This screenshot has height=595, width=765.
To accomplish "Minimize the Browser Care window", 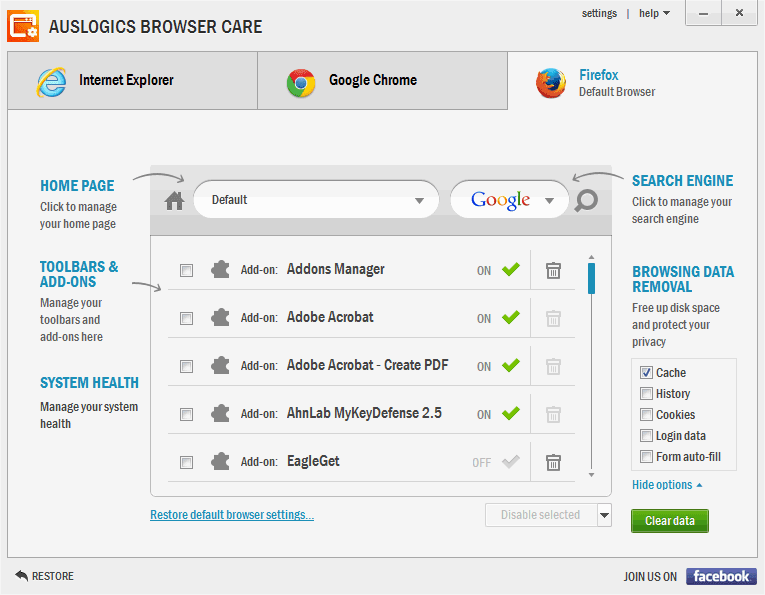I will coord(703,13).
